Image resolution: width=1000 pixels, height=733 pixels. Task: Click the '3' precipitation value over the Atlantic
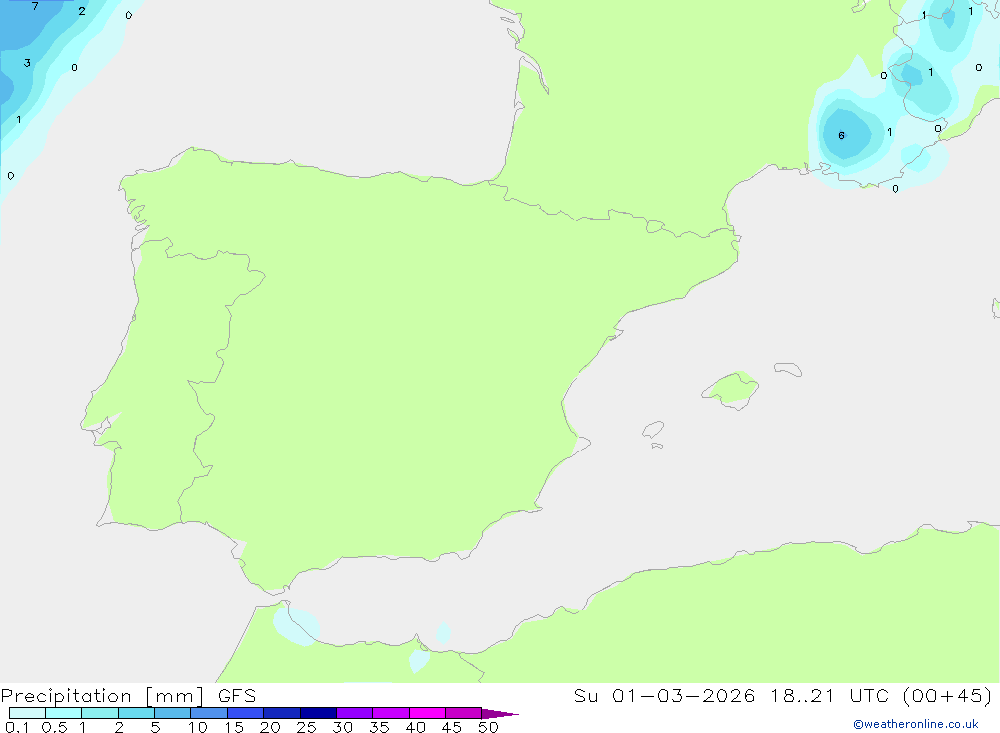click(x=27, y=63)
